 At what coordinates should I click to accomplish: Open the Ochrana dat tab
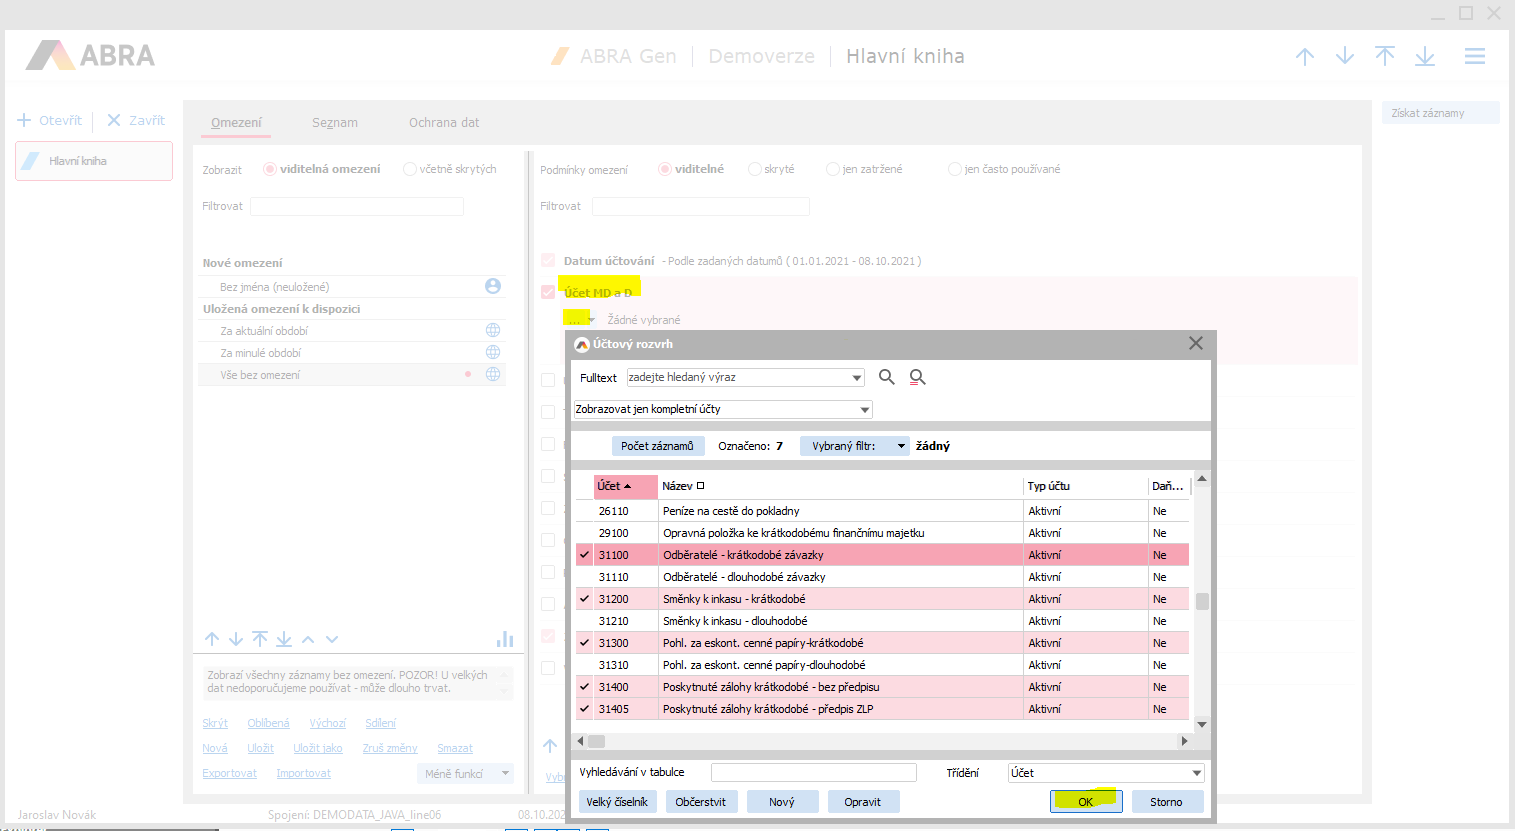[443, 123]
